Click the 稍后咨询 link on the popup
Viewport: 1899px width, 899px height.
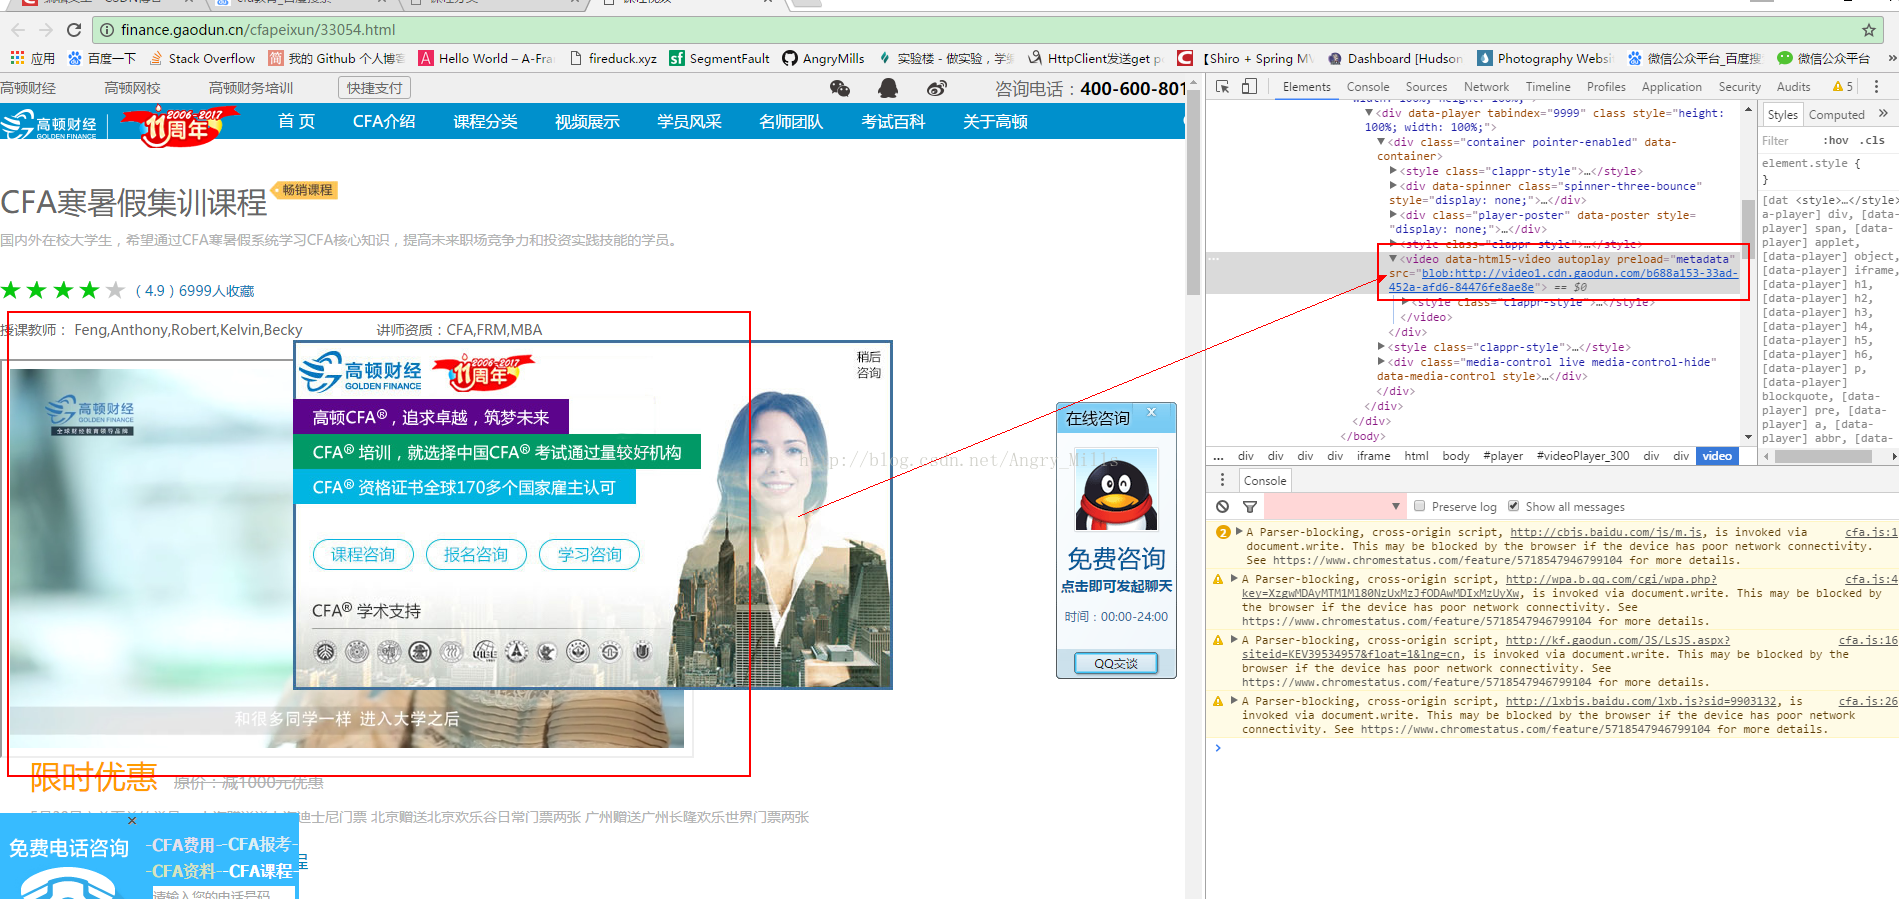[x=868, y=365]
